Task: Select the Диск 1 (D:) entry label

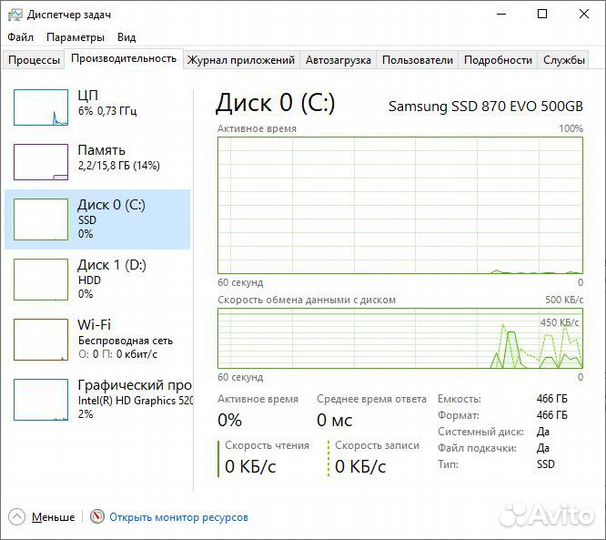Action: click(112, 265)
